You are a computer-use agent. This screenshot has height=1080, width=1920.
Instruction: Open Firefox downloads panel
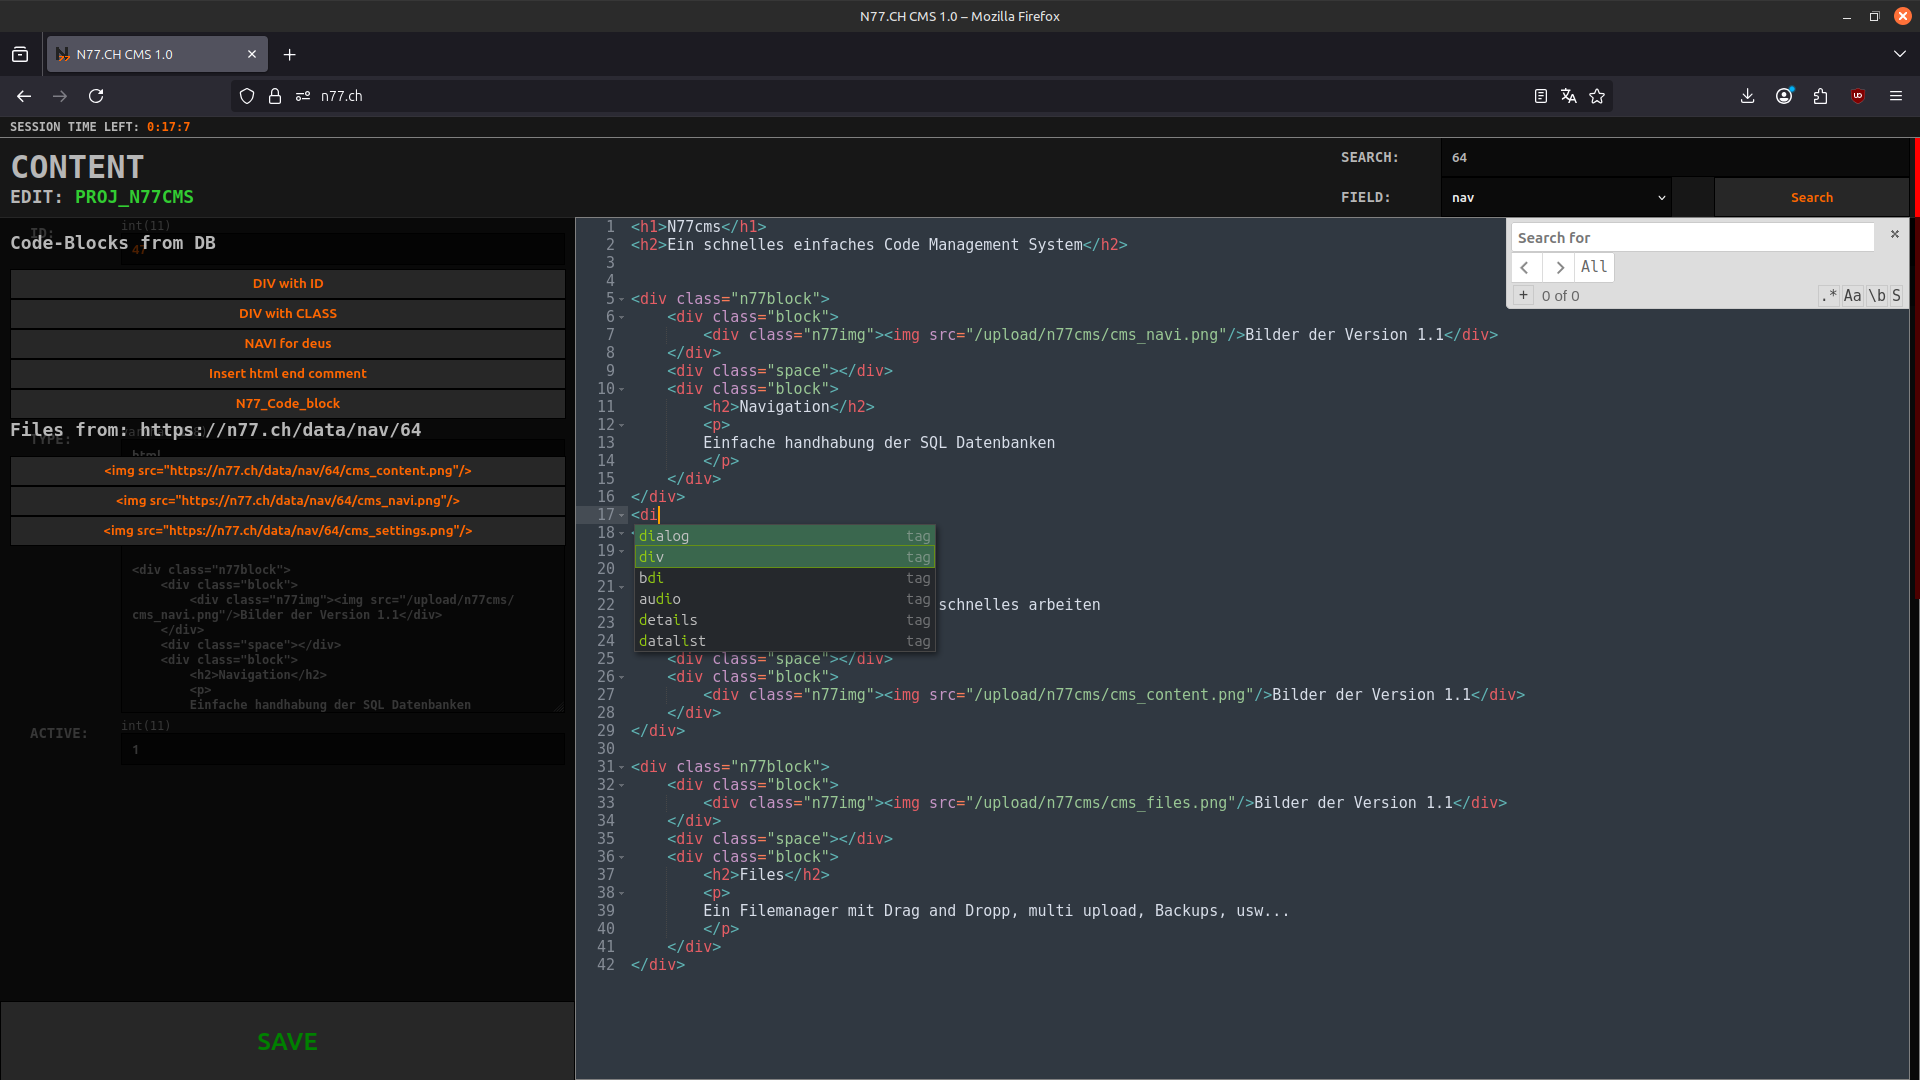pyautogui.click(x=1747, y=96)
